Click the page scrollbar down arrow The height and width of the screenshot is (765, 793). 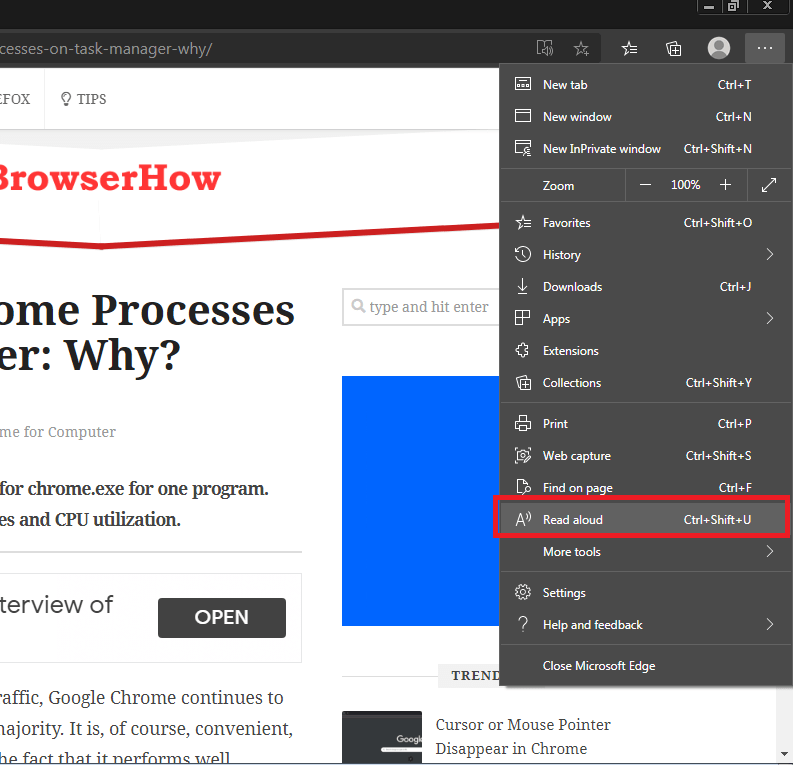[784, 753]
